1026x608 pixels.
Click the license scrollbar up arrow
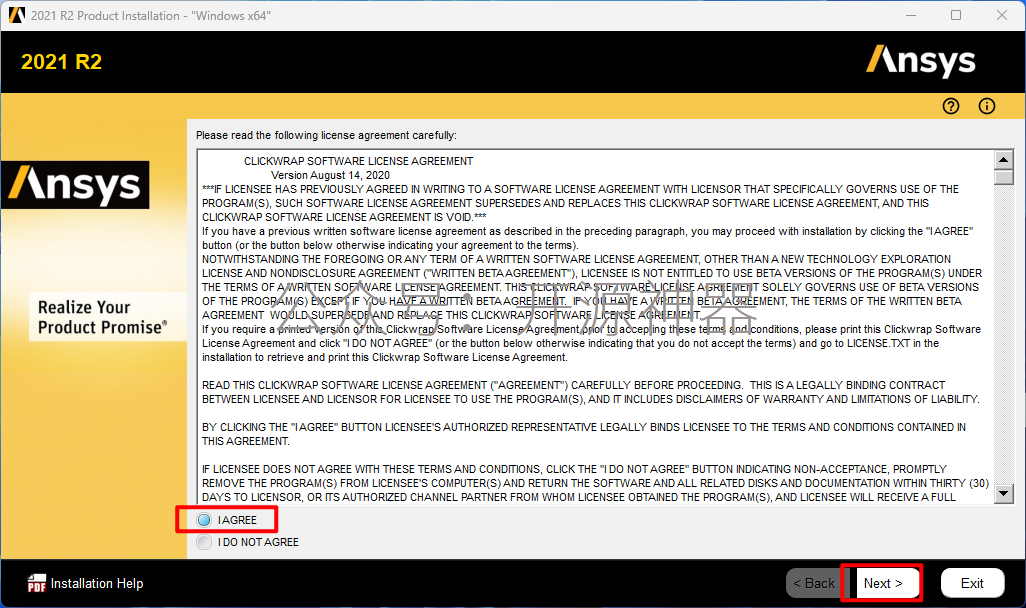click(x=1004, y=160)
